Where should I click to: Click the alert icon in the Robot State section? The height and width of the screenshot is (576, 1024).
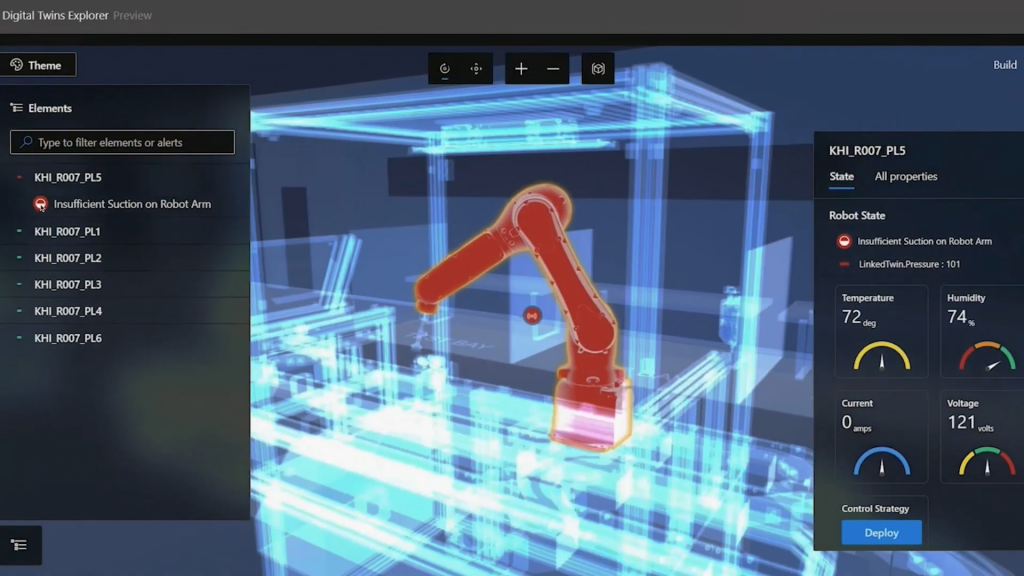pyautogui.click(x=844, y=241)
